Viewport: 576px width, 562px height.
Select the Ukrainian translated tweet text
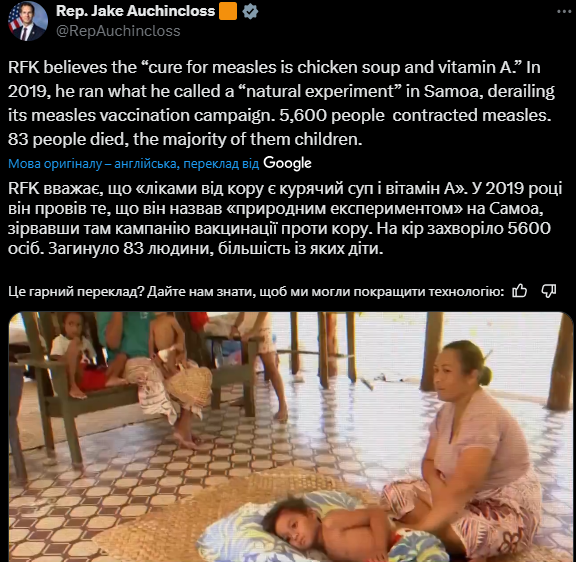point(285,218)
